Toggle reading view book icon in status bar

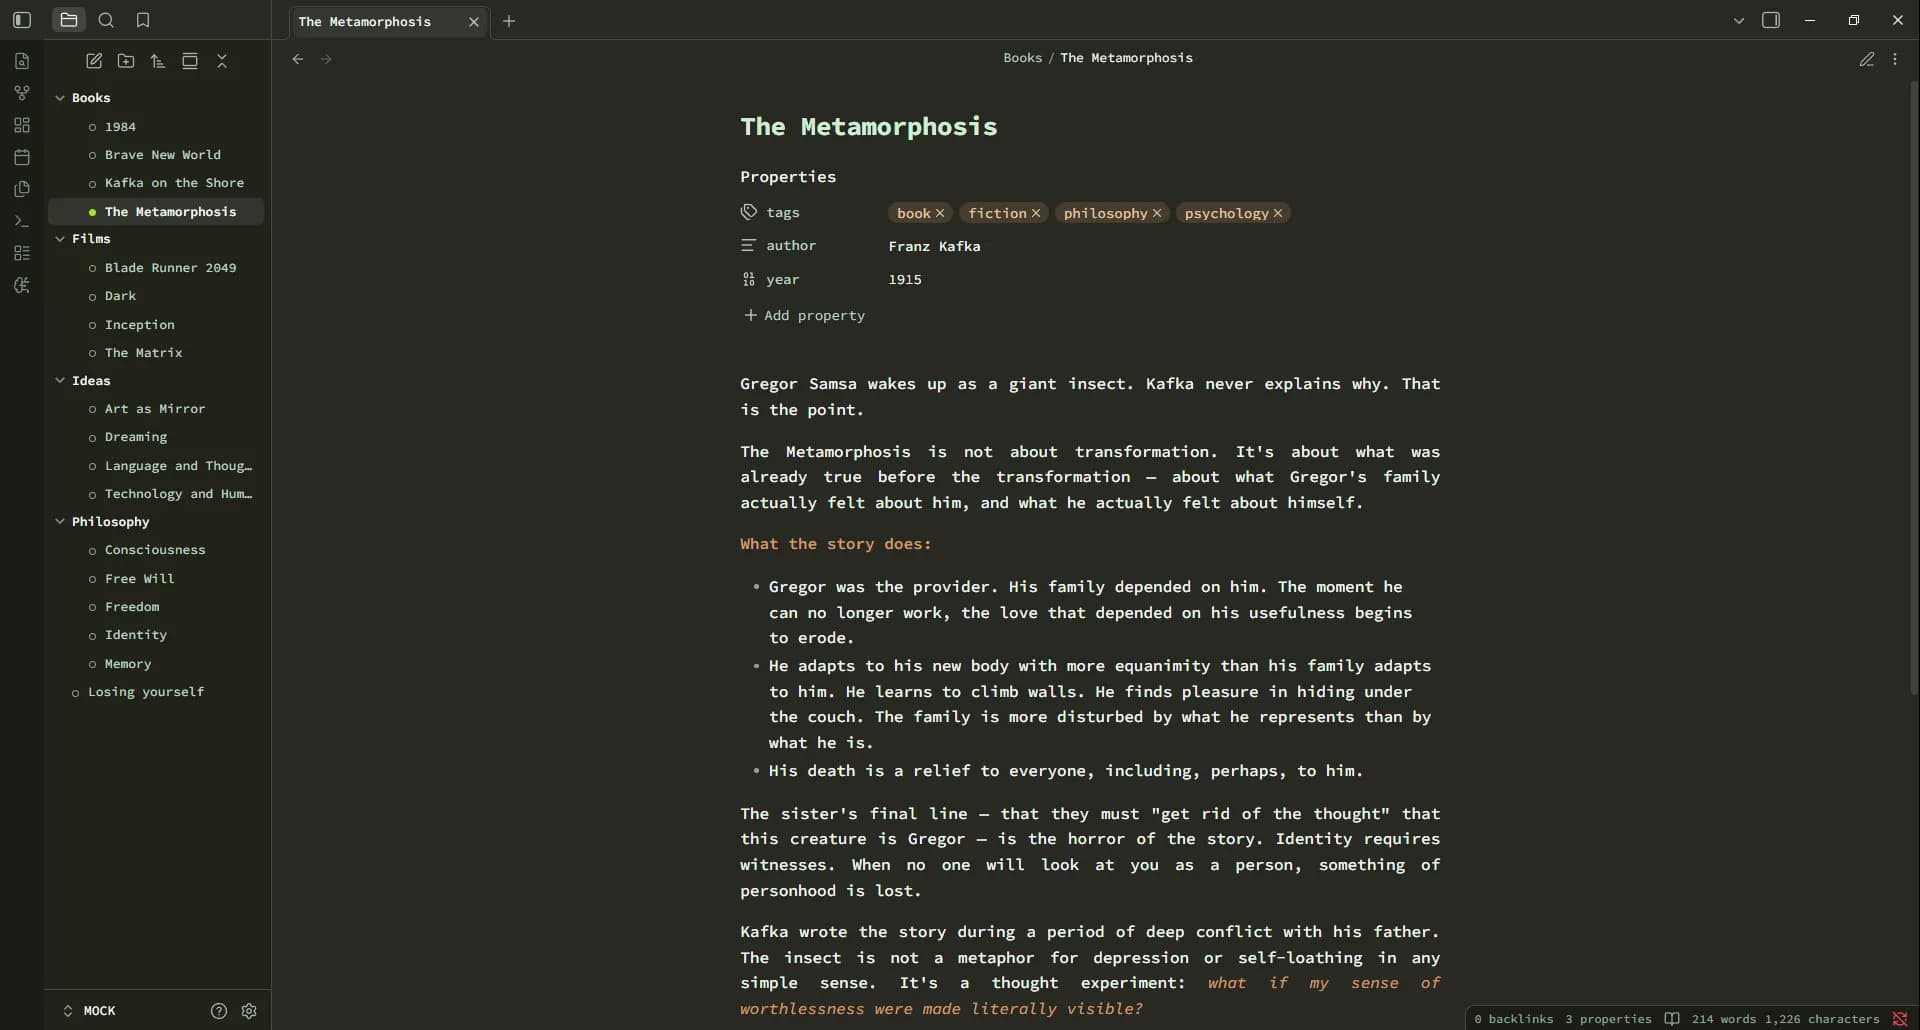point(1672,1019)
